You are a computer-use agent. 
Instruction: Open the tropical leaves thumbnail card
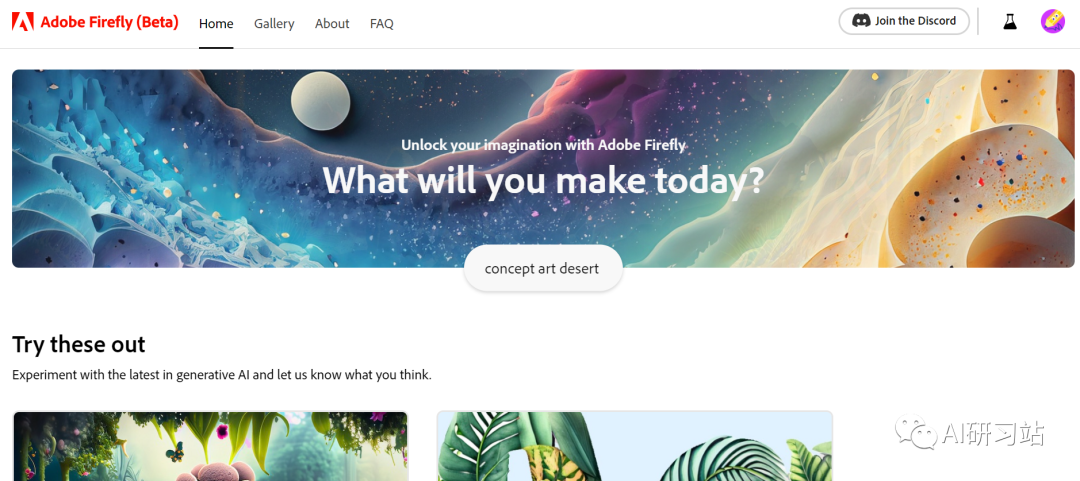pos(634,446)
